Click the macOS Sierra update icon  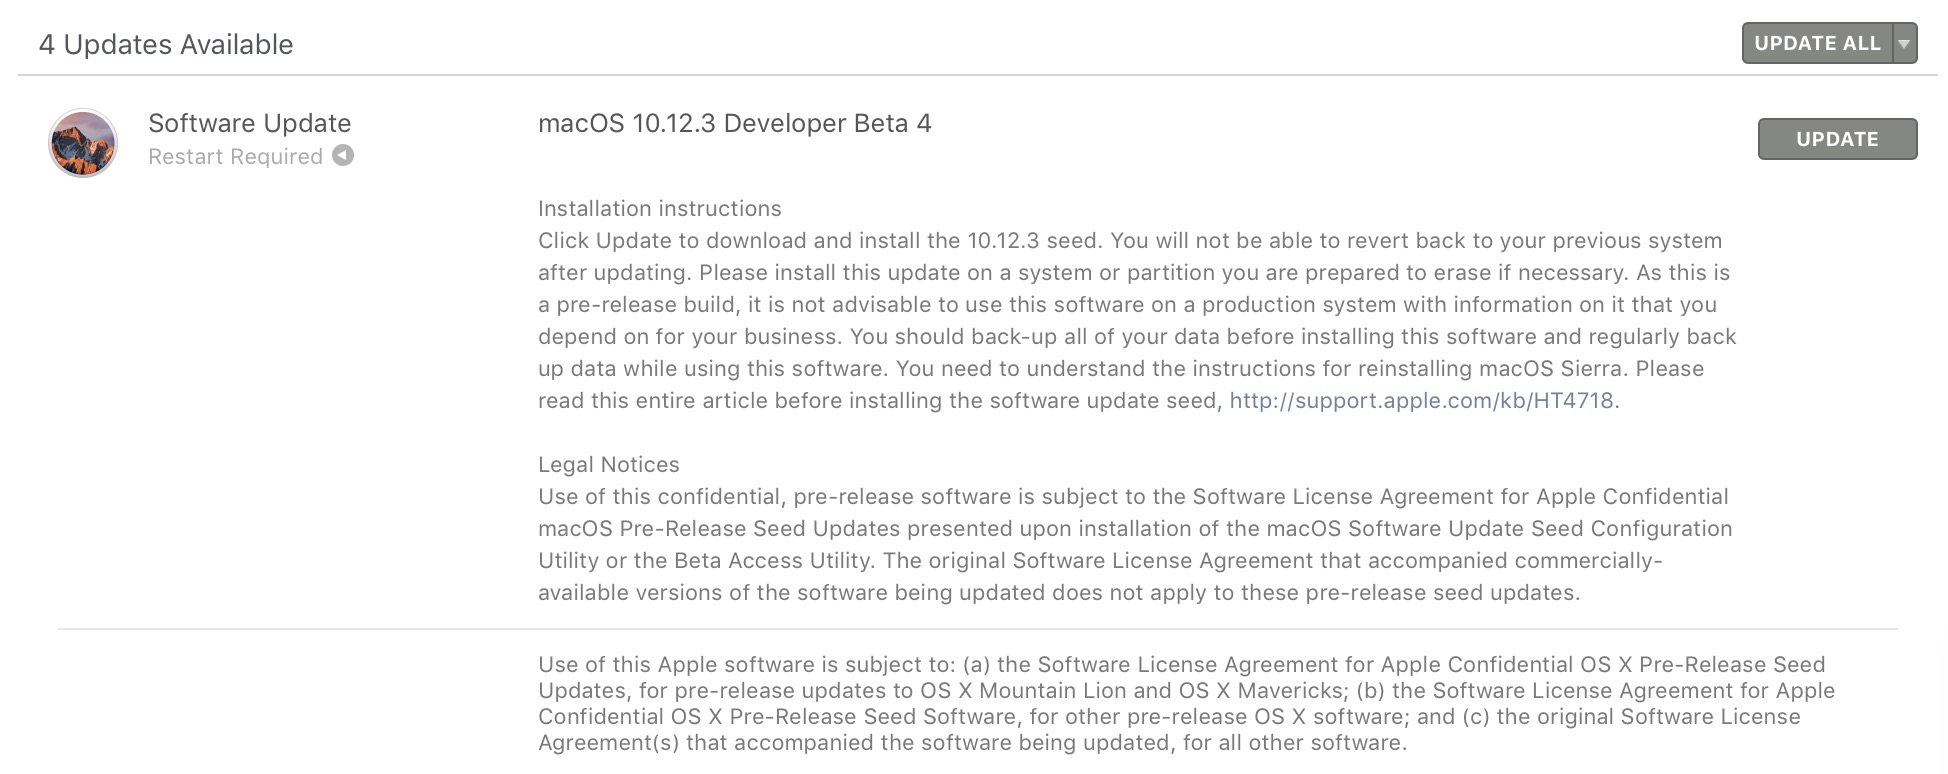click(83, 142)
